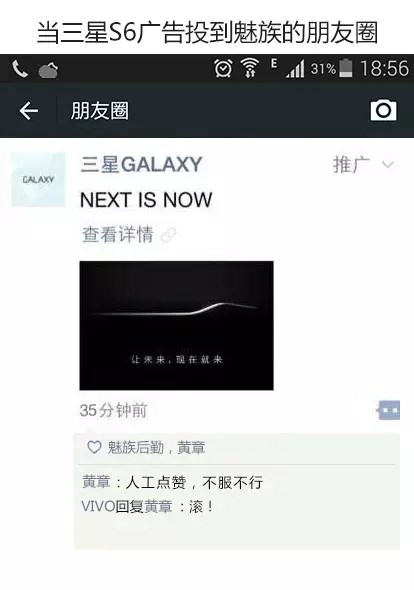
Task: Tap the battery 31% indicator
Action: (x=331, y=69)
